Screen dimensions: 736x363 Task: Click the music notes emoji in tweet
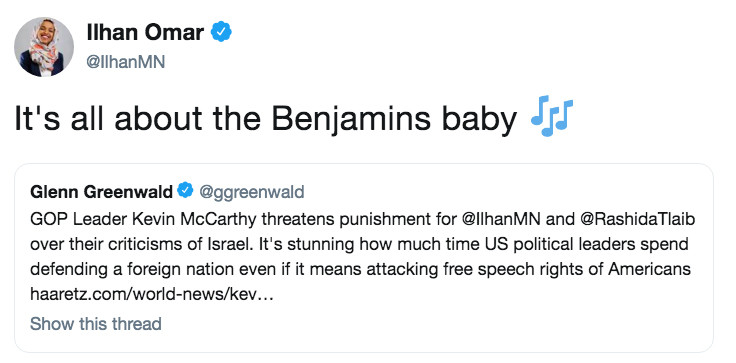click(552, 116)
